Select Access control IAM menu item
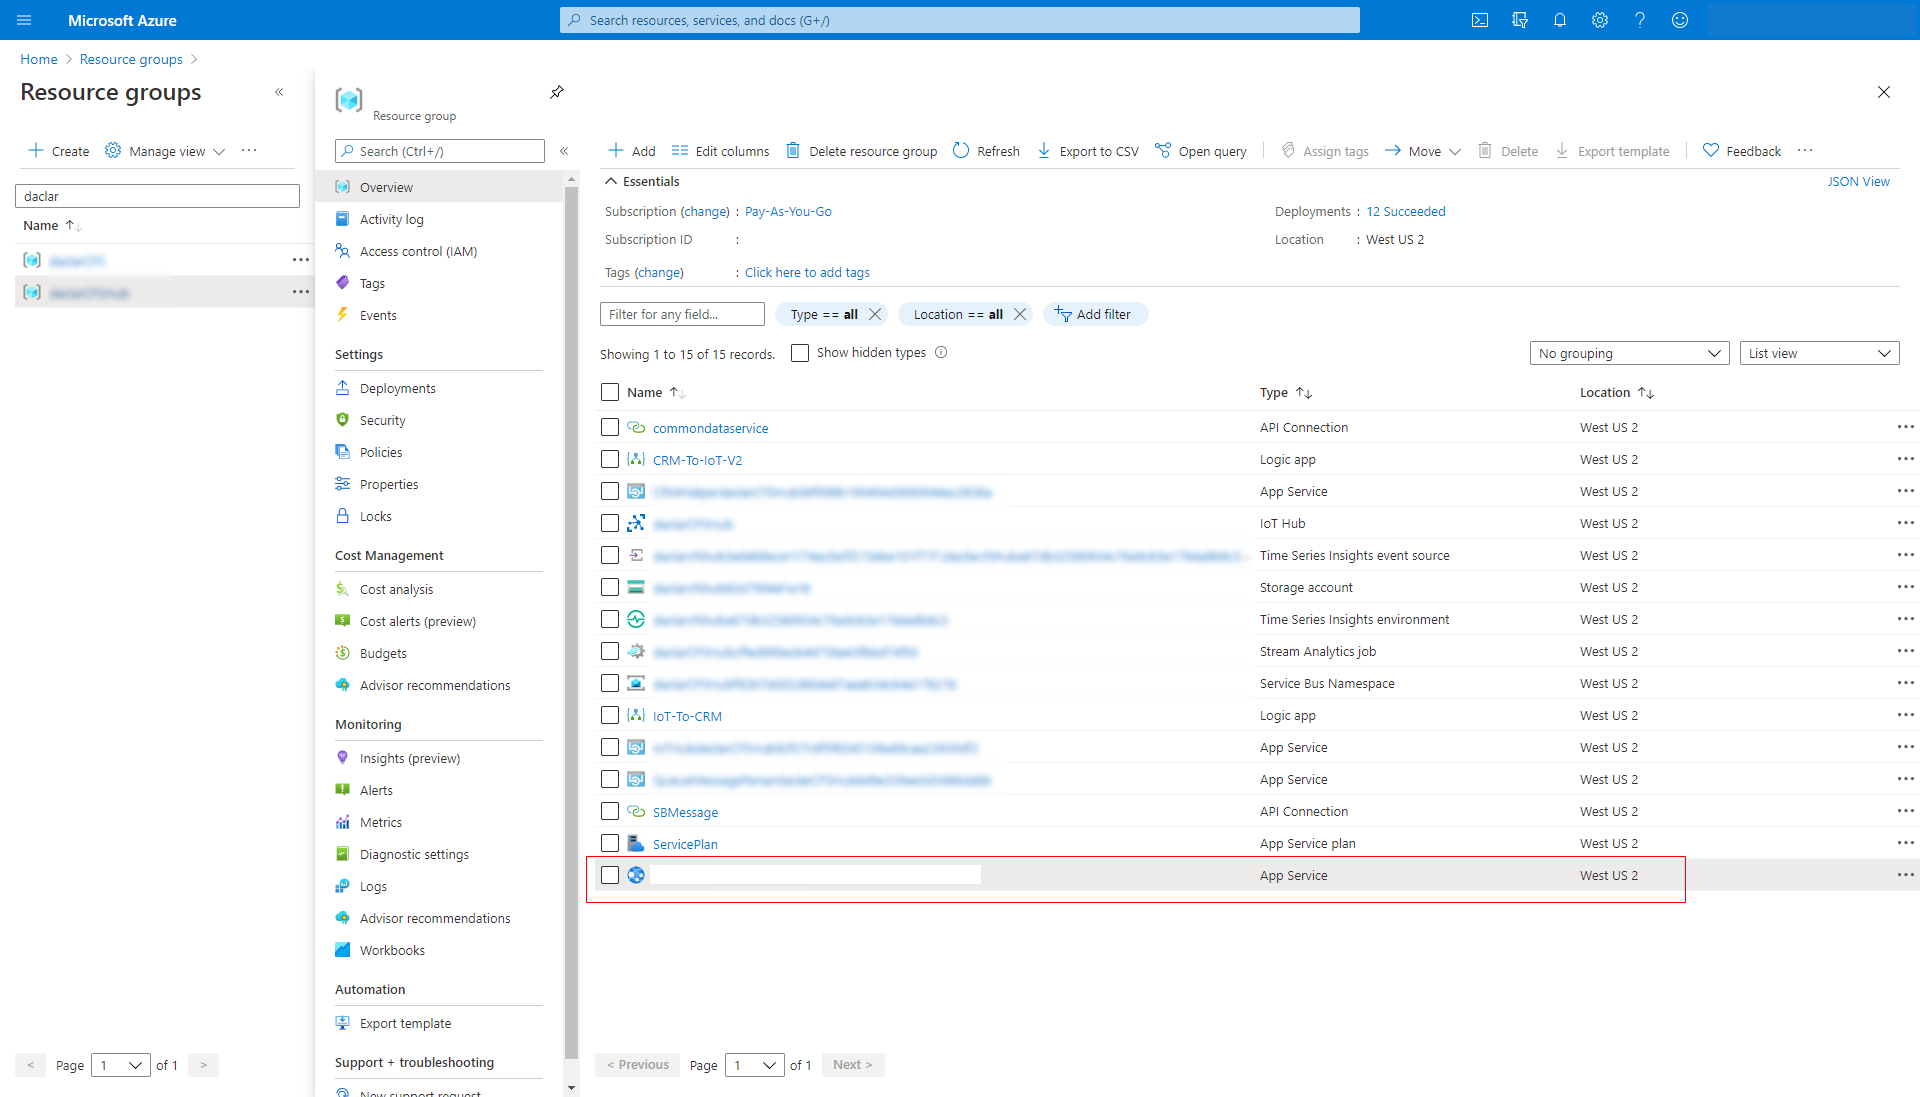 419,251
